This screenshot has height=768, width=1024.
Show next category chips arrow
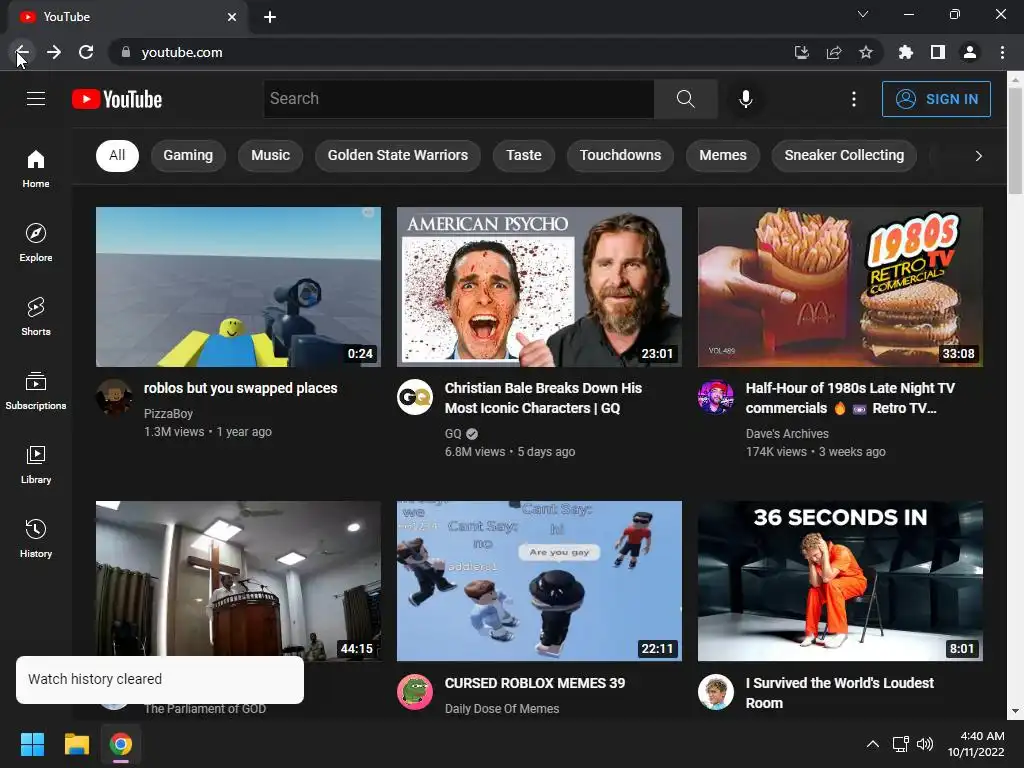(978, 155)
